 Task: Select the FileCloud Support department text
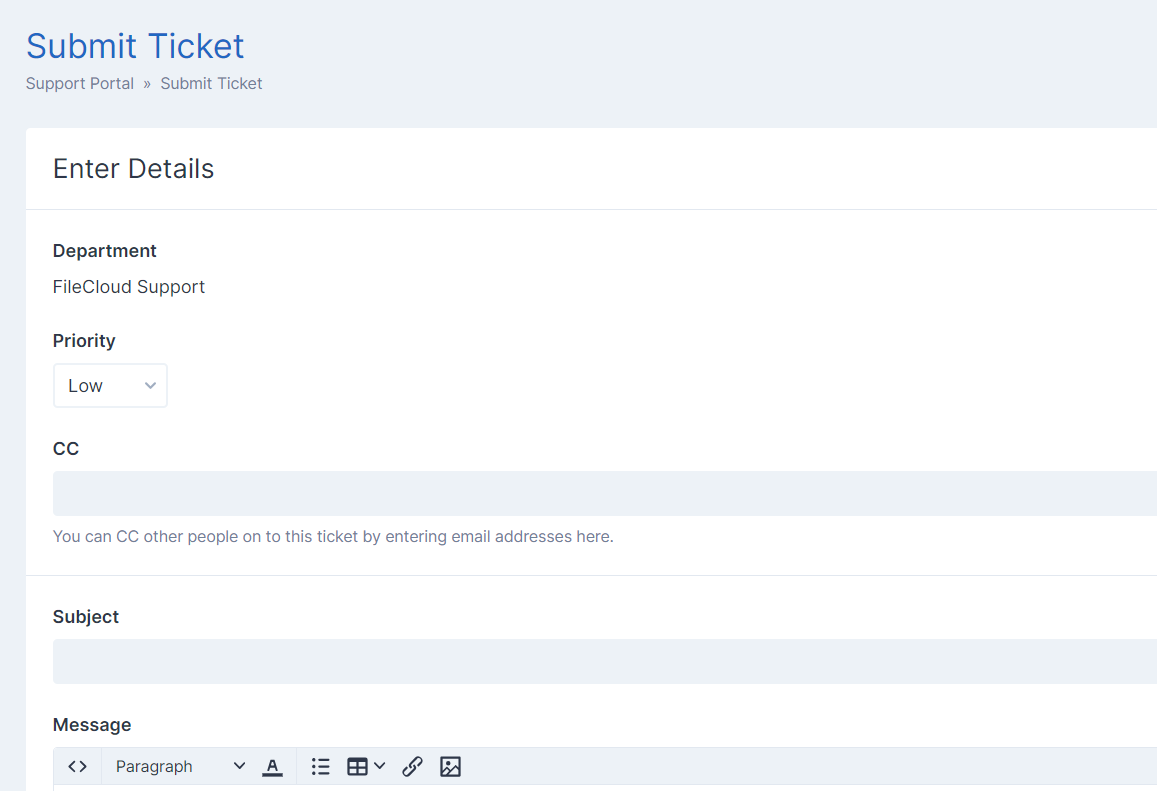click(x=129, y=287)
